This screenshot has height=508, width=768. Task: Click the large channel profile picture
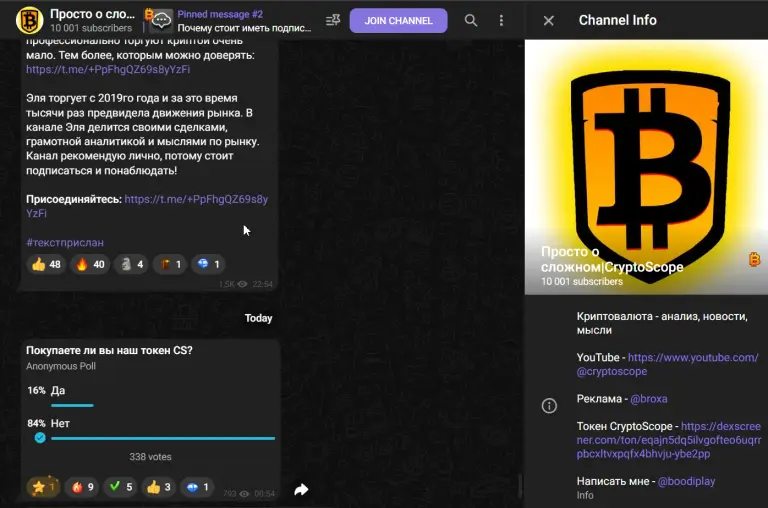click(x=646, y=167)
